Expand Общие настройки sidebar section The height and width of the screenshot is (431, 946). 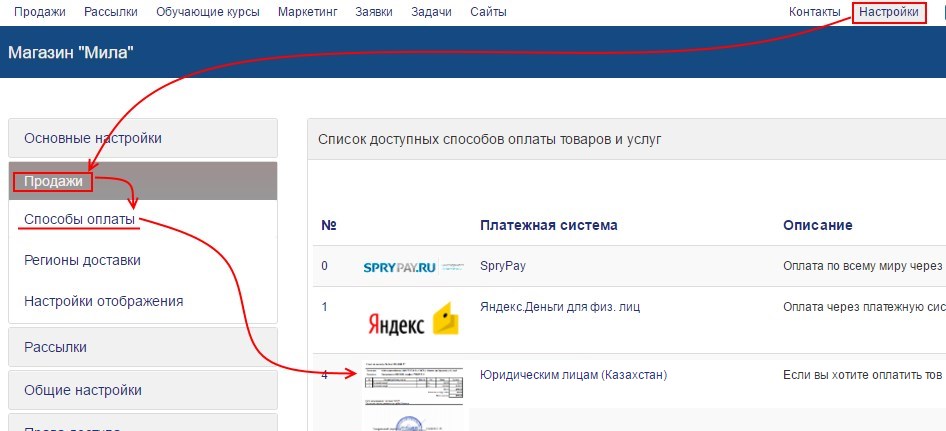142,390
